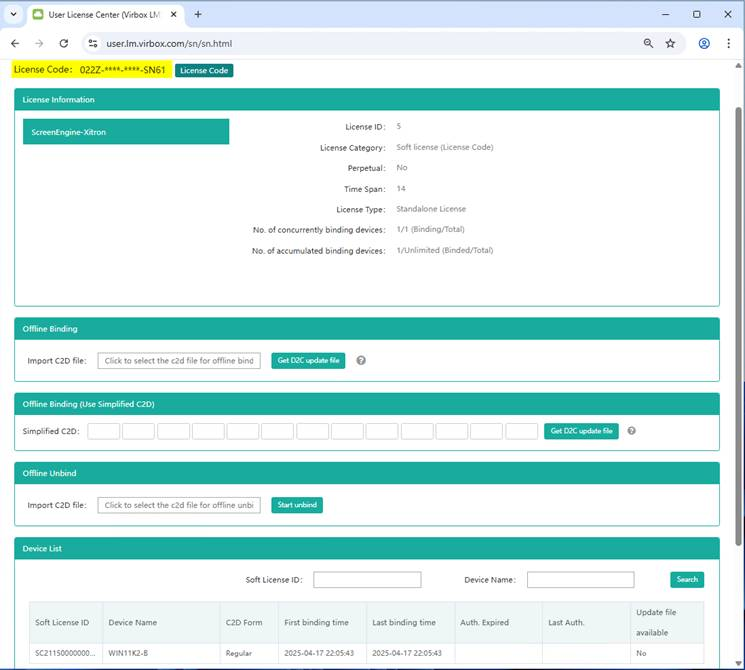
Task: Bookmark this page with the star icon
Action: (670, 43)
